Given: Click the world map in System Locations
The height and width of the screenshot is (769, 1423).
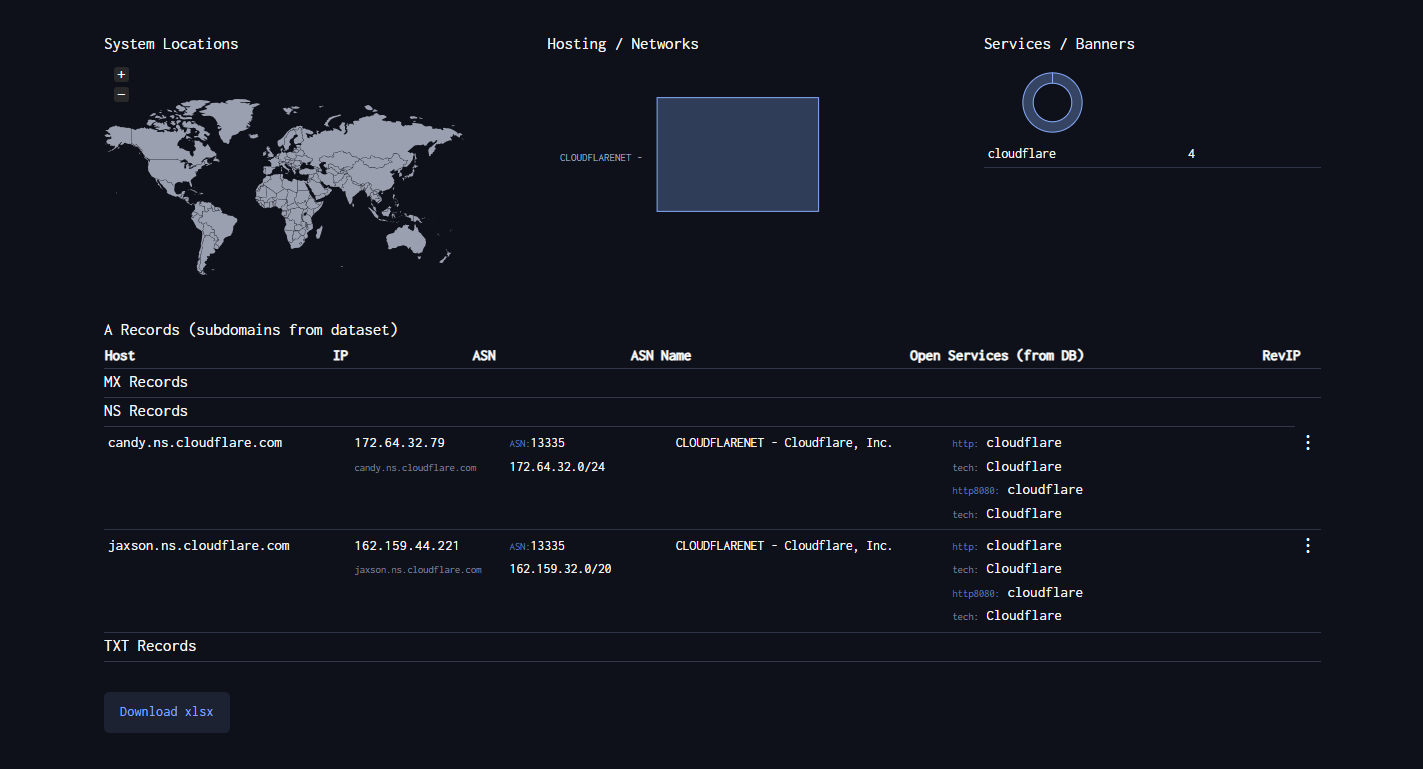Looking at the screenshot, I should tap(283, 186).
